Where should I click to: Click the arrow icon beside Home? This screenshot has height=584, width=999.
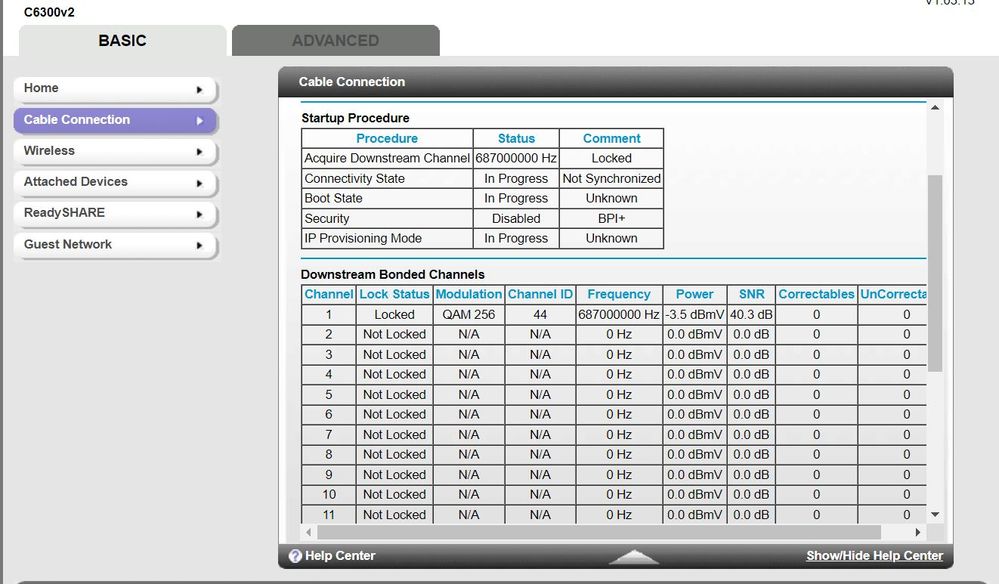pyautogui.click(x=199, y=90)
